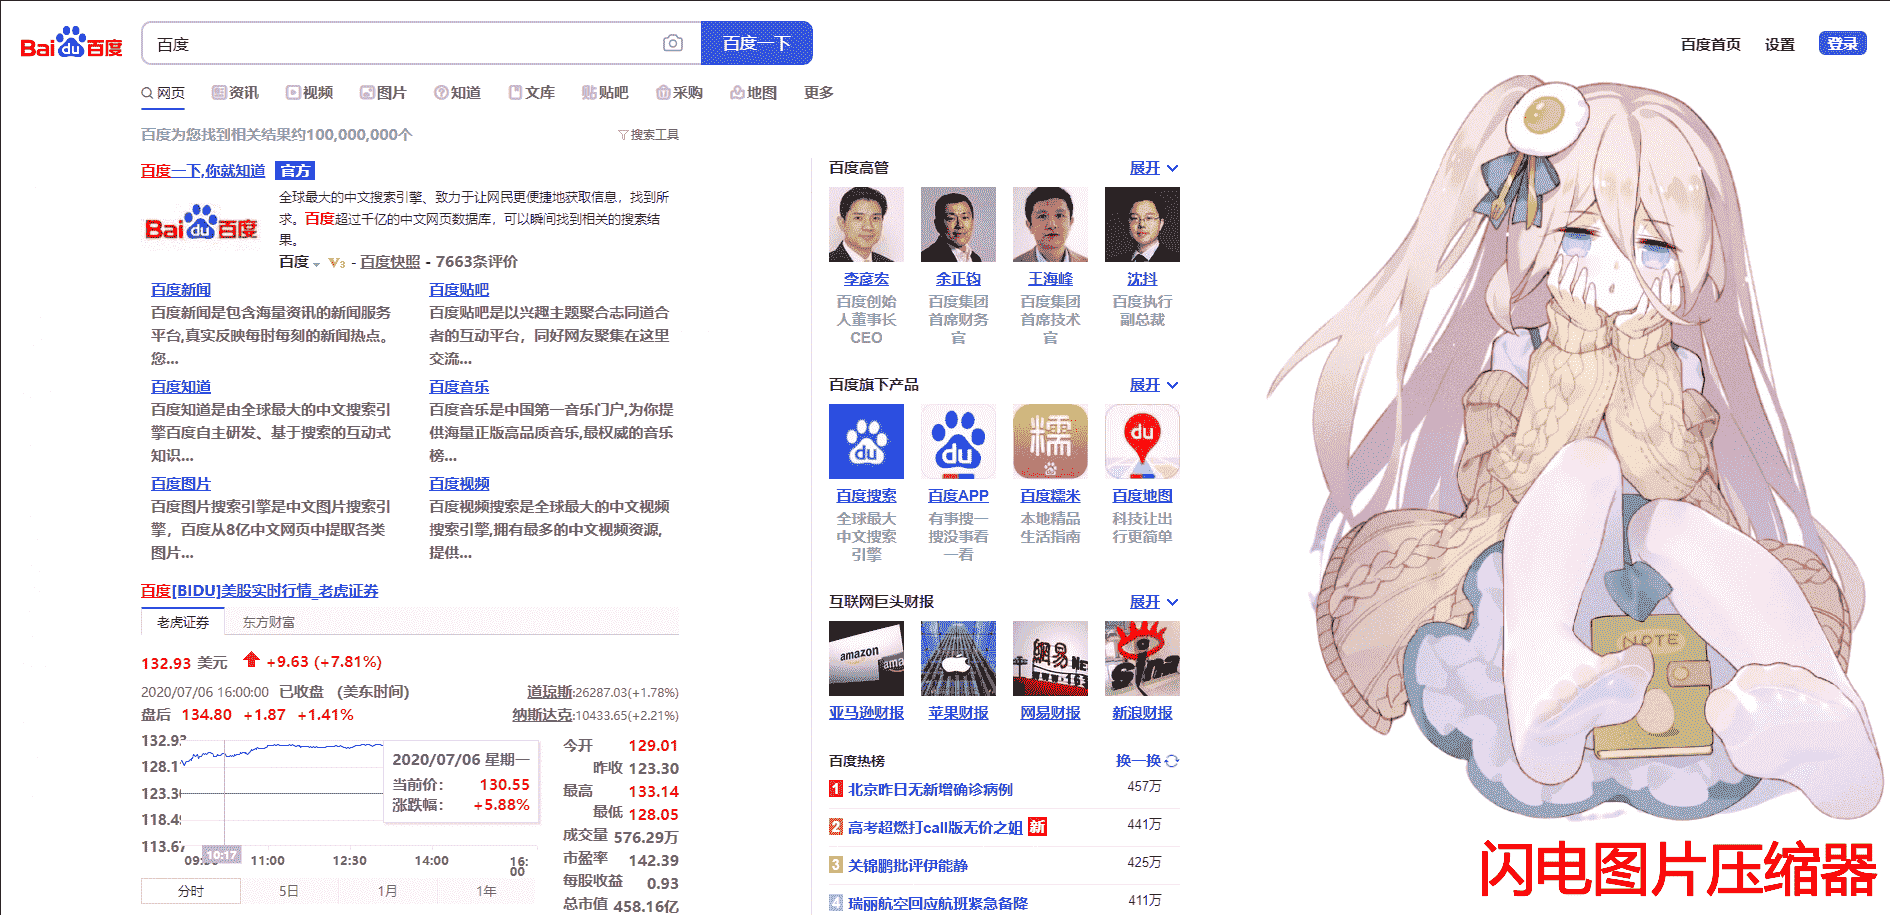
Task: Open hot item 瑞丽航空回应航班紧急备降
Action: pyautogui.click(x=937, y=904)
